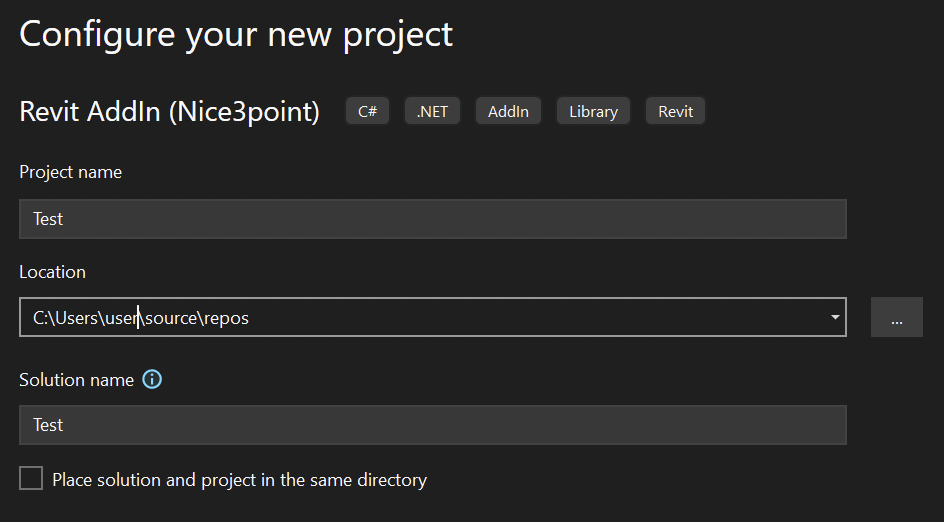Click the 'Location' label
This screenshot has width=944, height=522.
tap(52, 272)
